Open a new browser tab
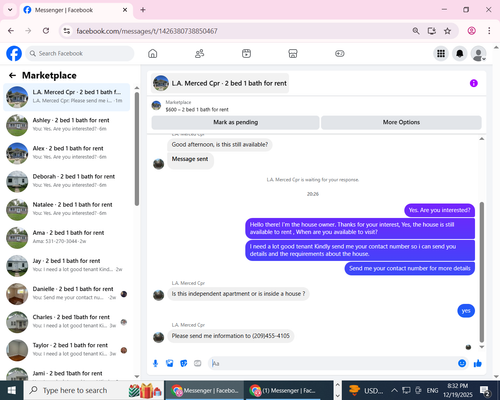 [x=143, y=10]
